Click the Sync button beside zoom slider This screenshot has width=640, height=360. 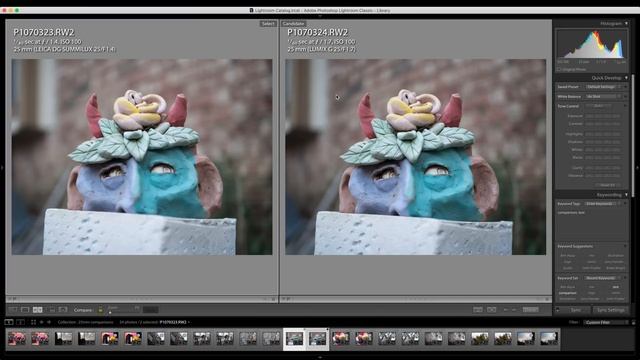pos(151,310)
